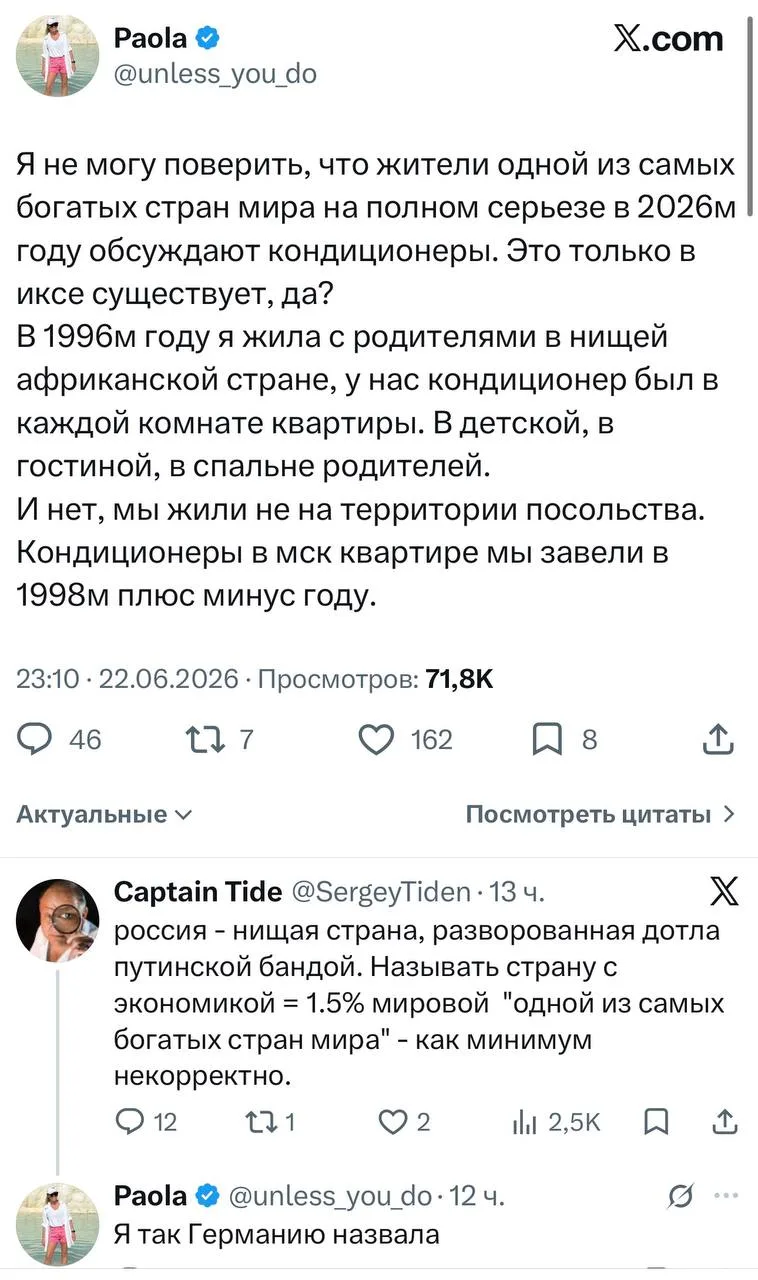Image resolution: width=758 pixels, height=1280 pixels.
Task: Reply to Captain Tide's comment
Action: click(131, 1122)
